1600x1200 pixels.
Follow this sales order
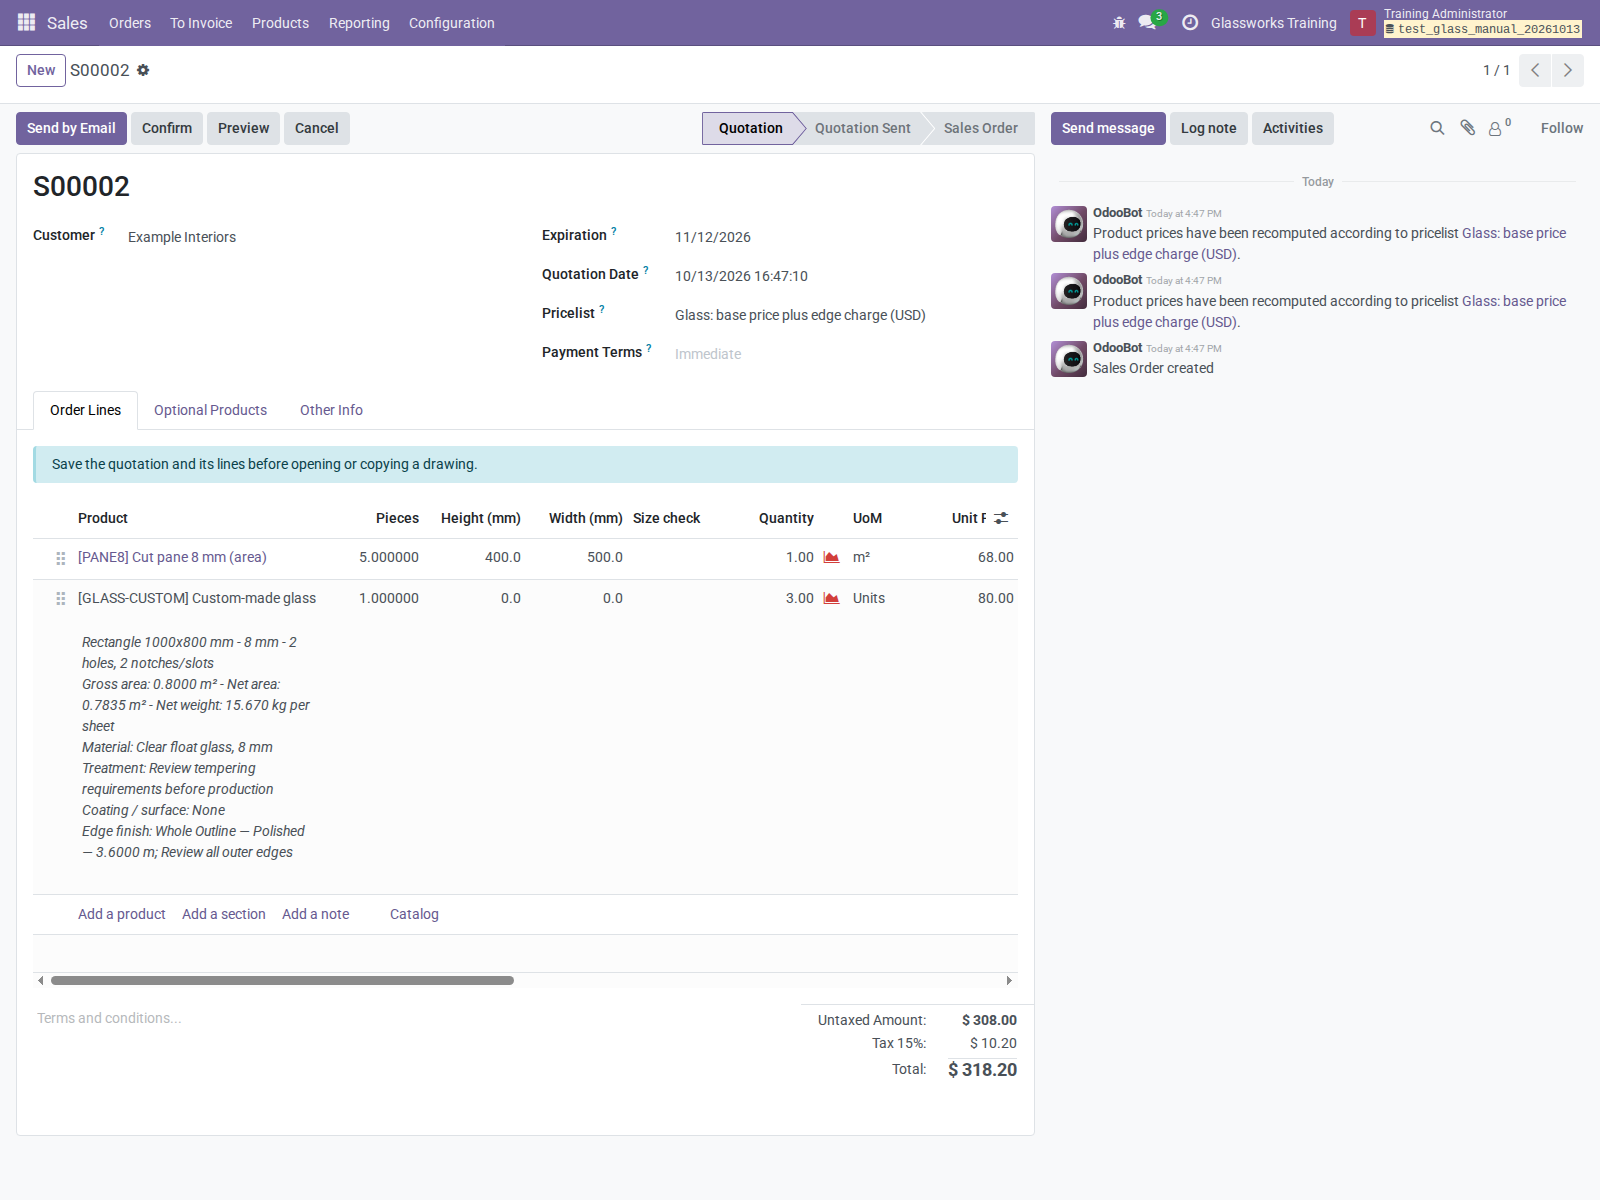coord(1561,128)
